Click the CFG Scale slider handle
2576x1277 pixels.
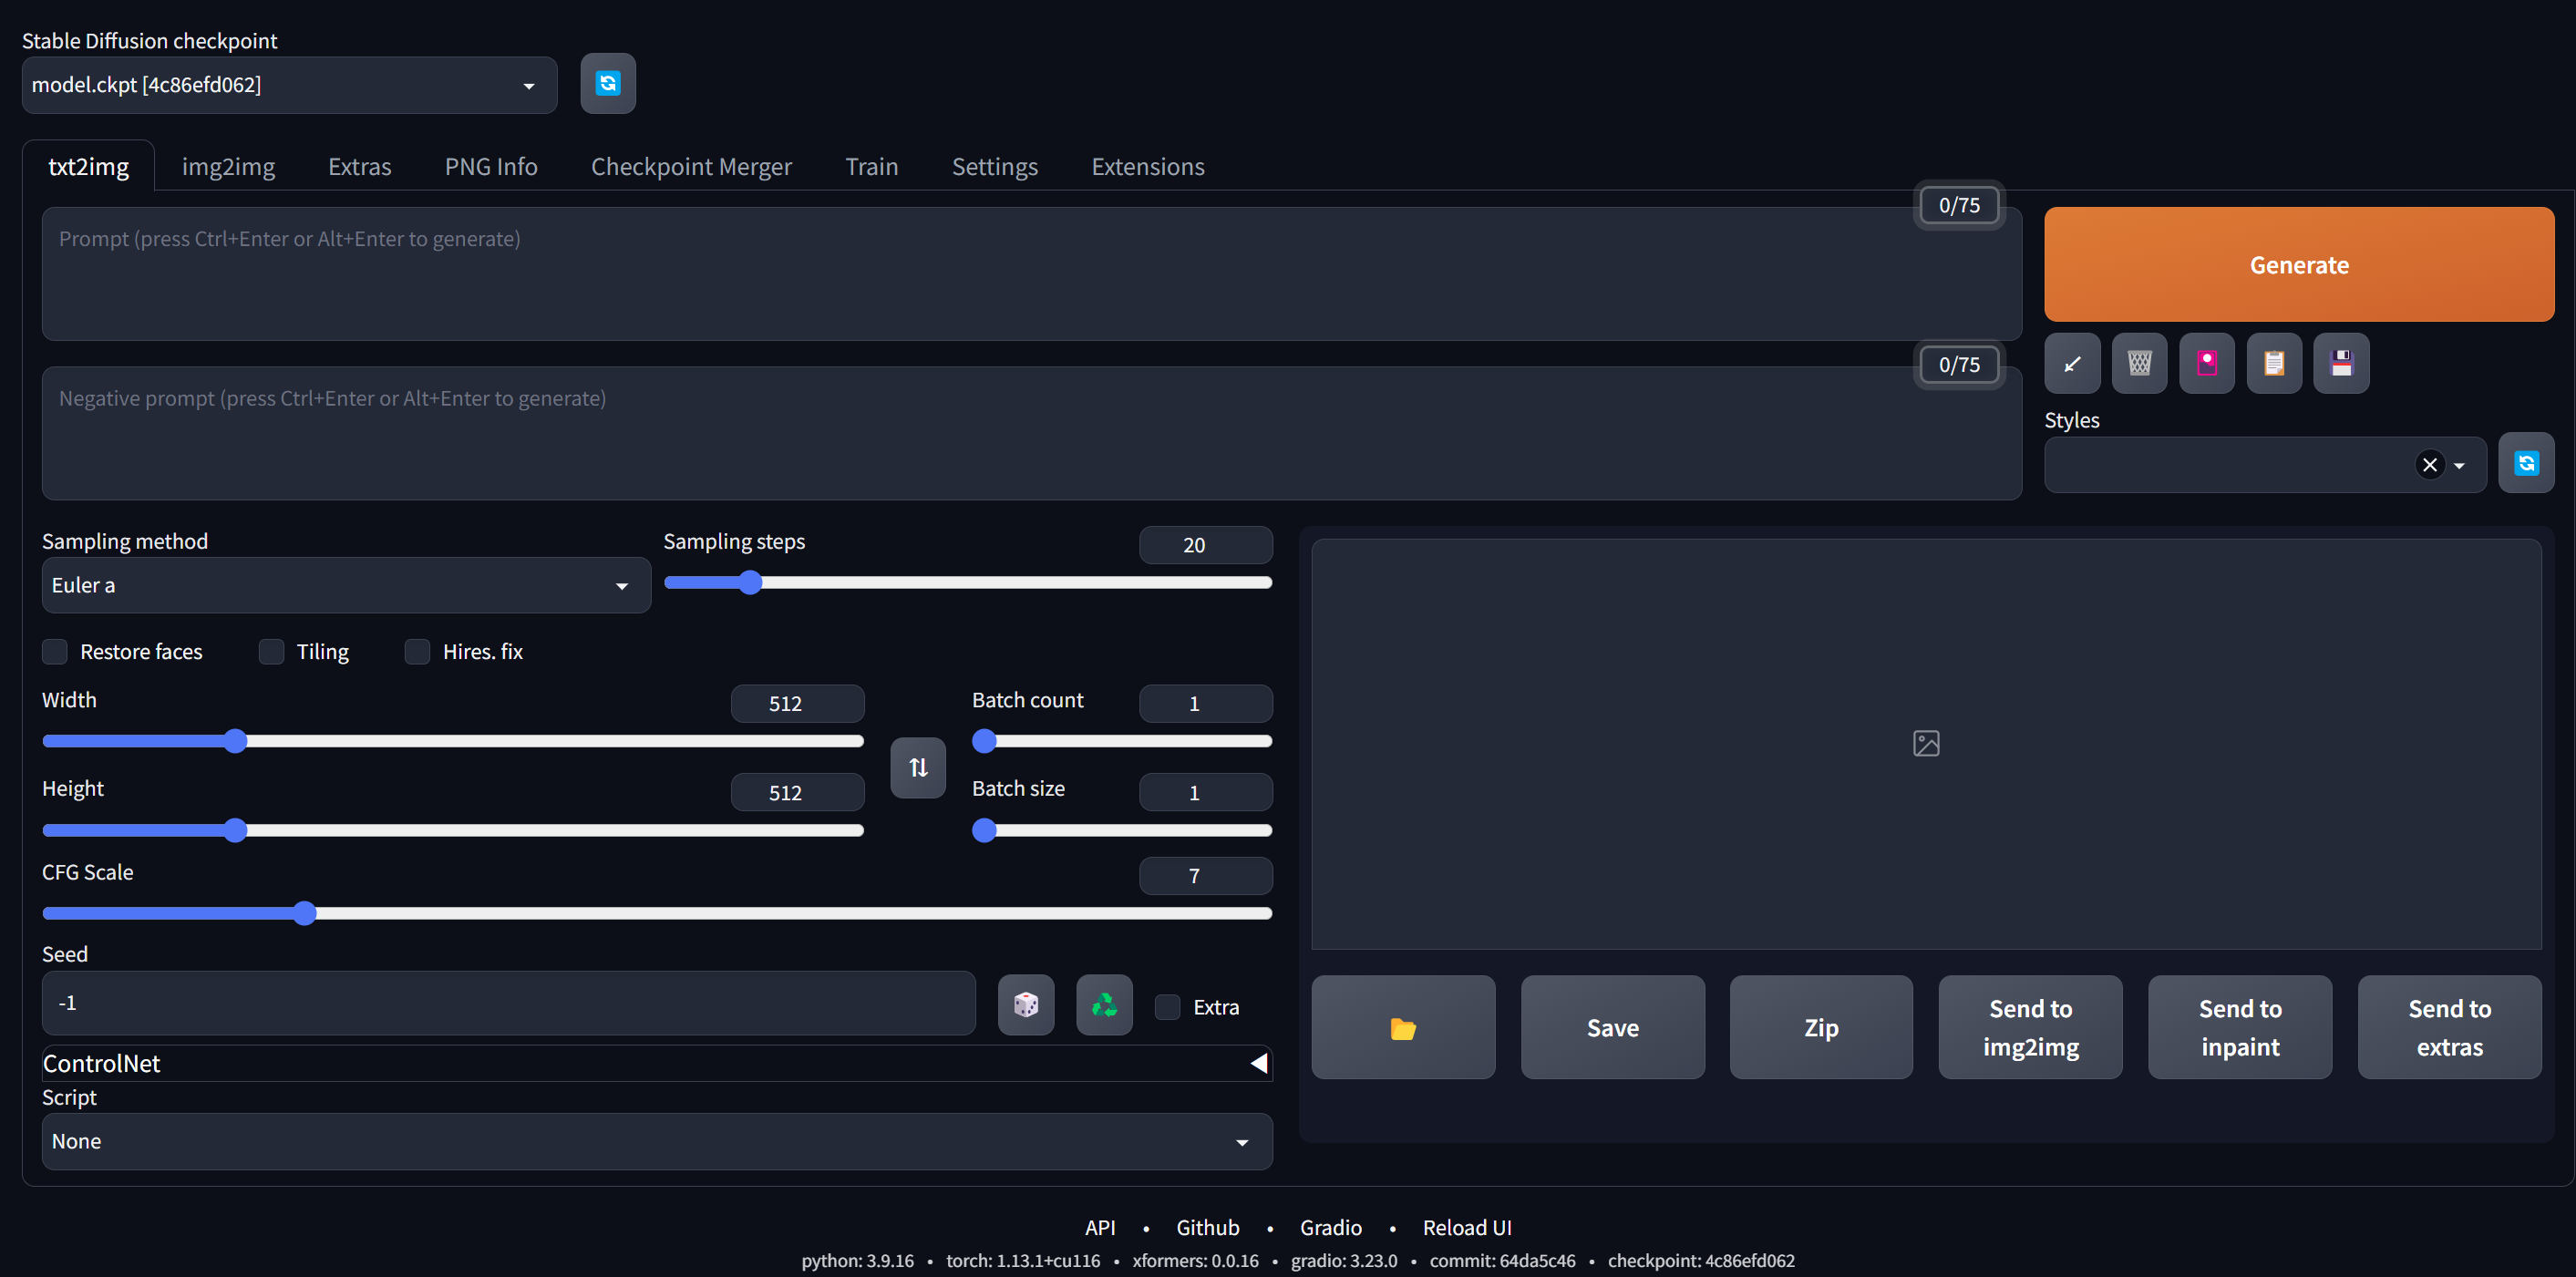305,913
